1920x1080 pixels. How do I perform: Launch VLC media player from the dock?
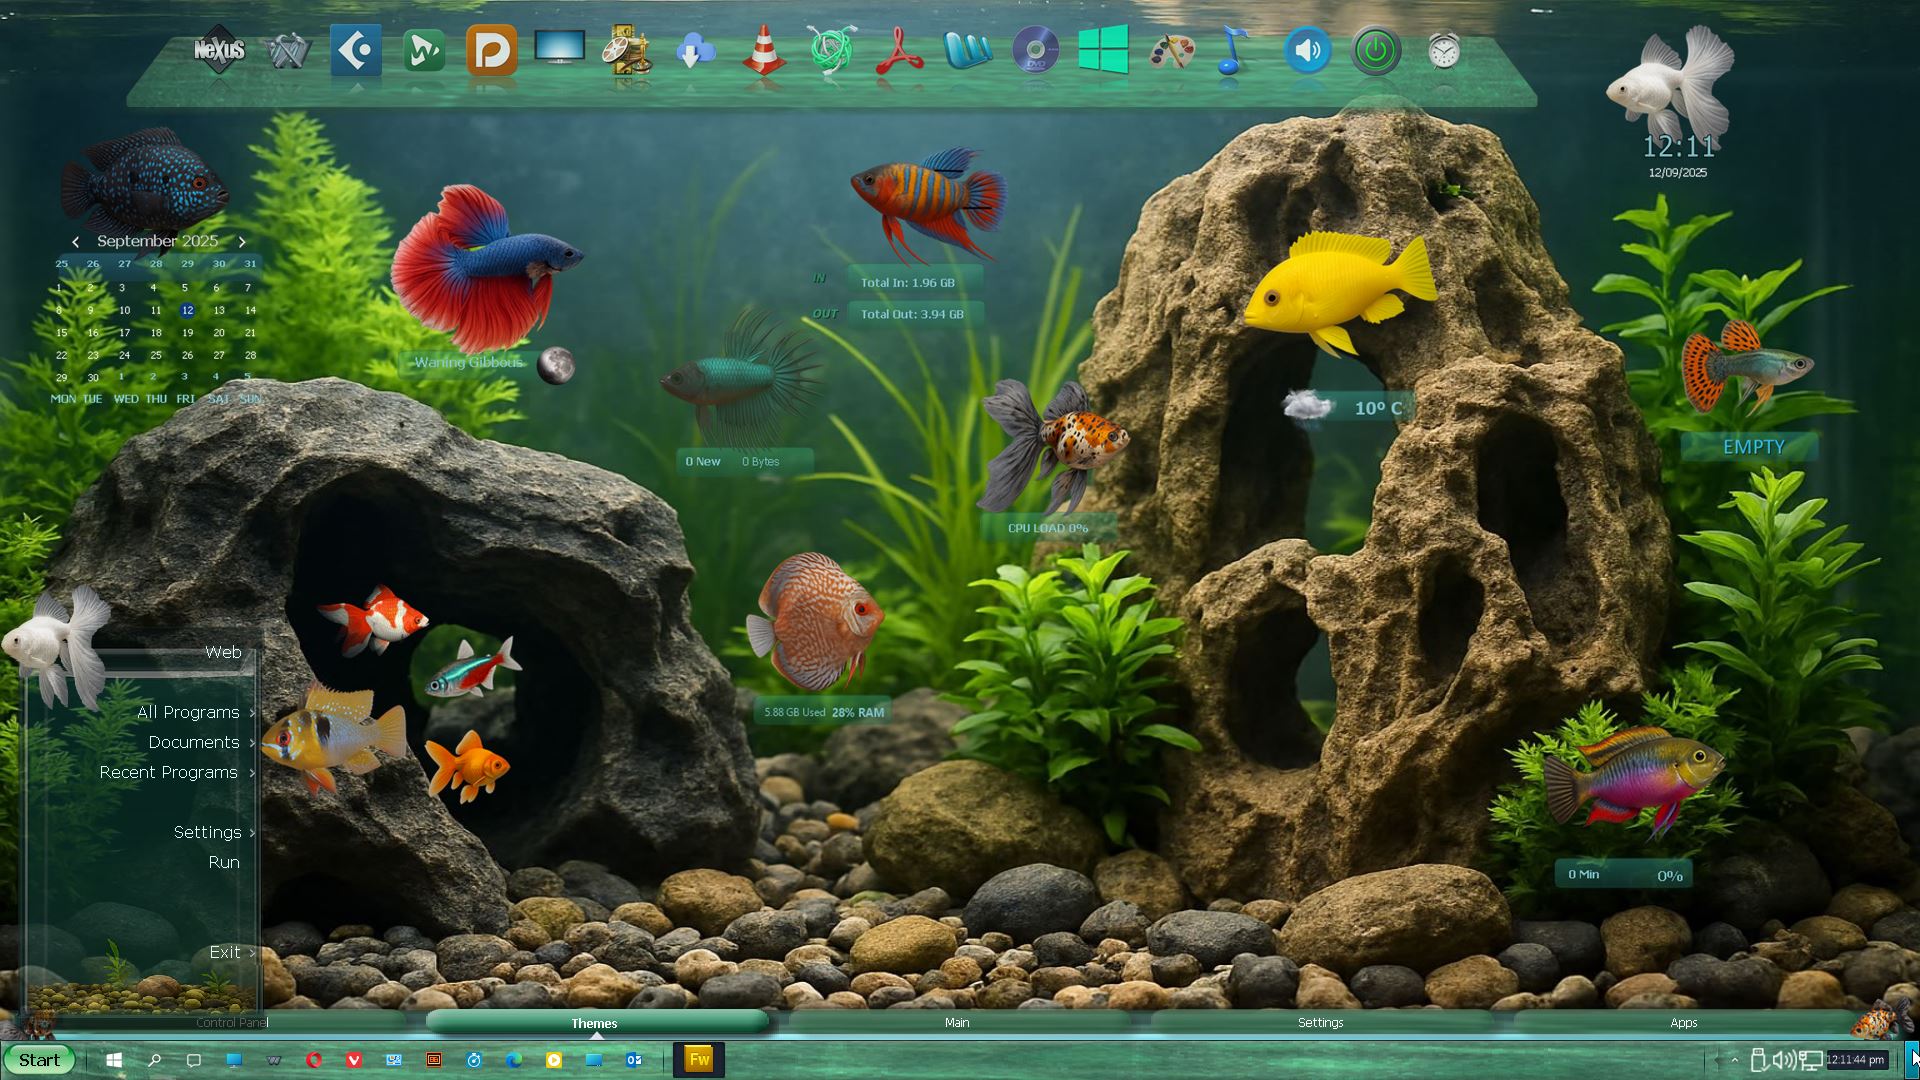point(764,51)
